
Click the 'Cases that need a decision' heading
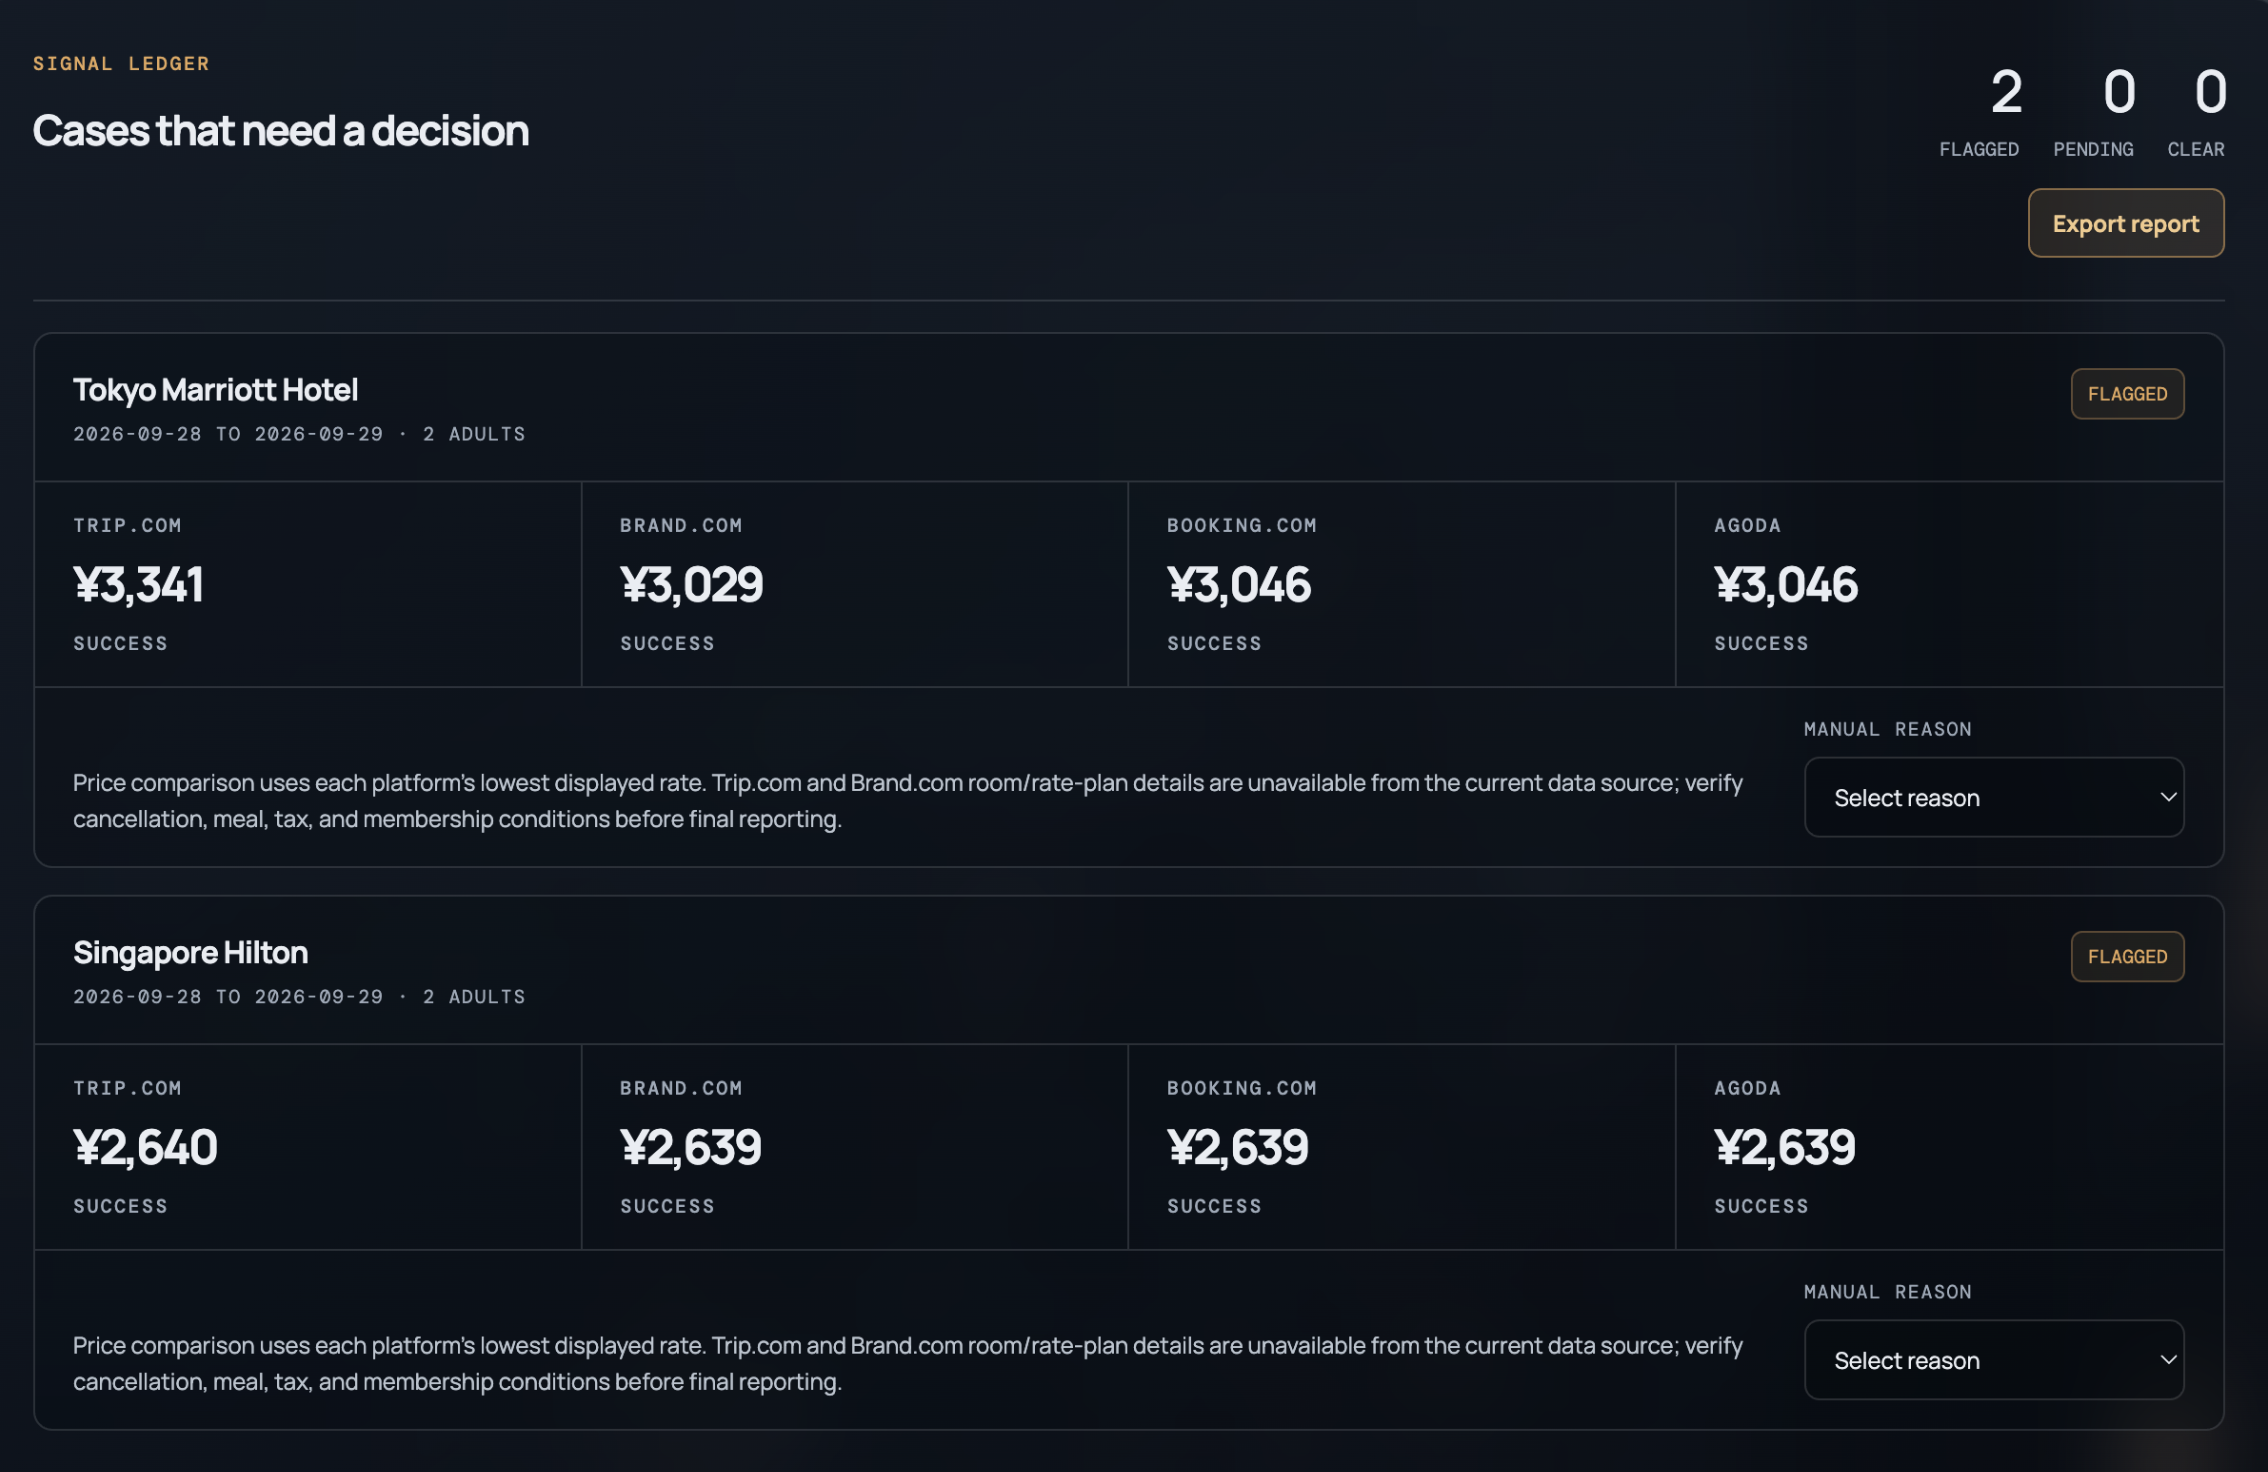(x=281, y=131)
